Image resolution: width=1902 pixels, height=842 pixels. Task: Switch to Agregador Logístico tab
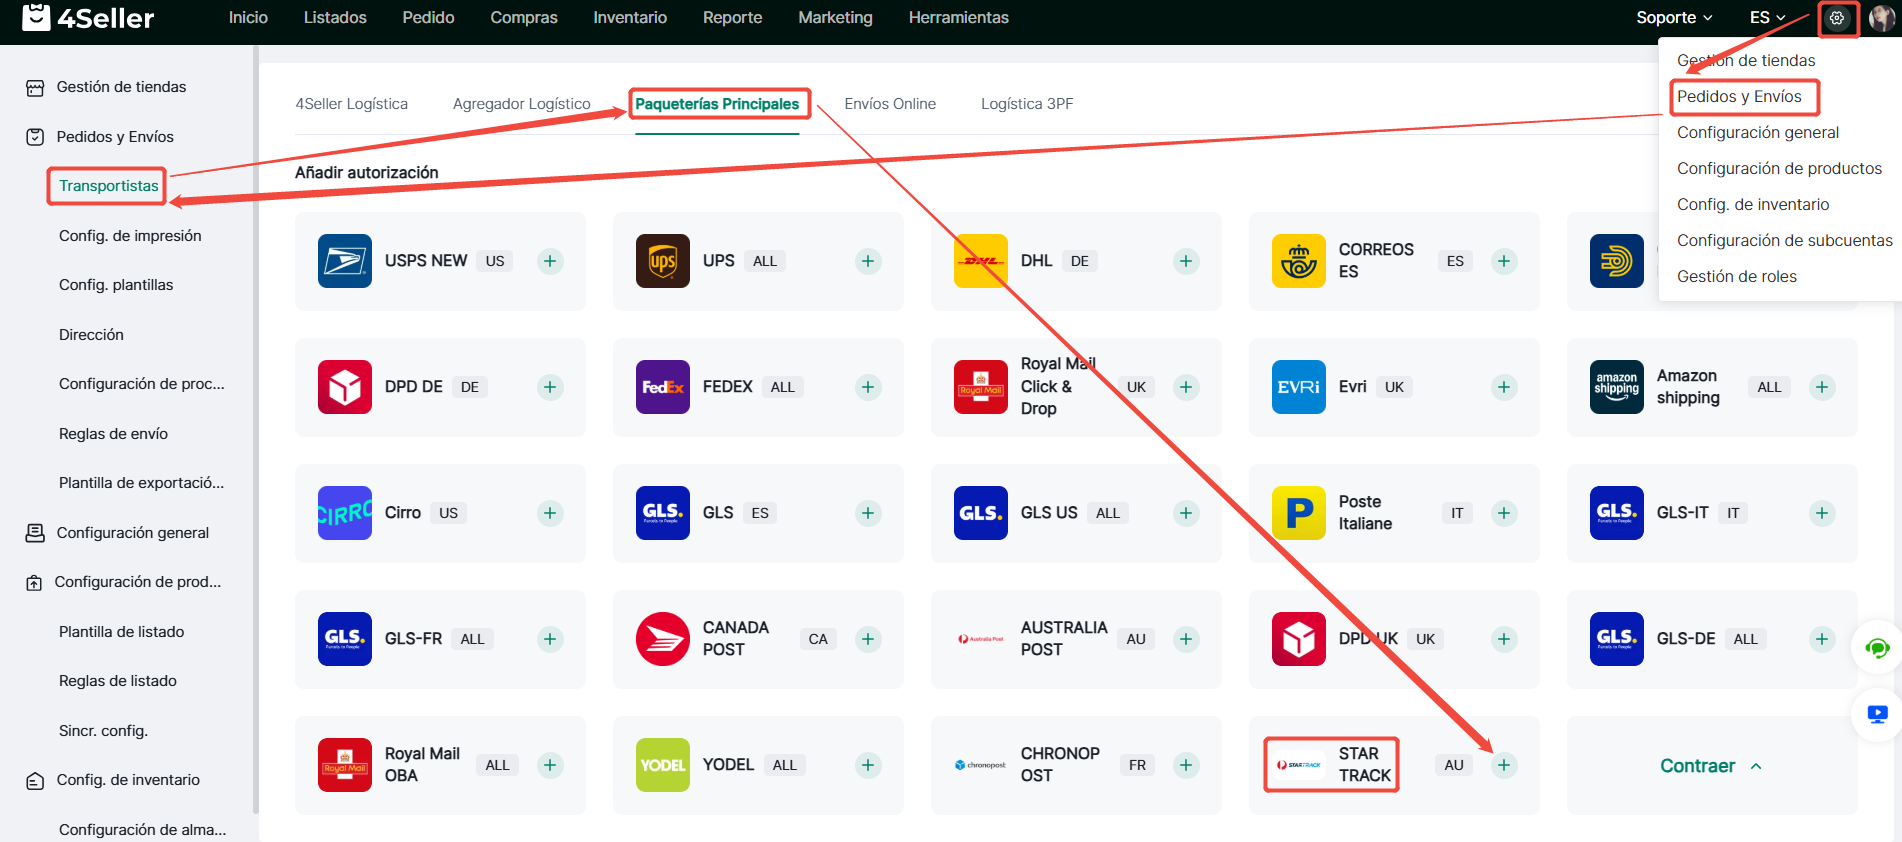[522, 104]
